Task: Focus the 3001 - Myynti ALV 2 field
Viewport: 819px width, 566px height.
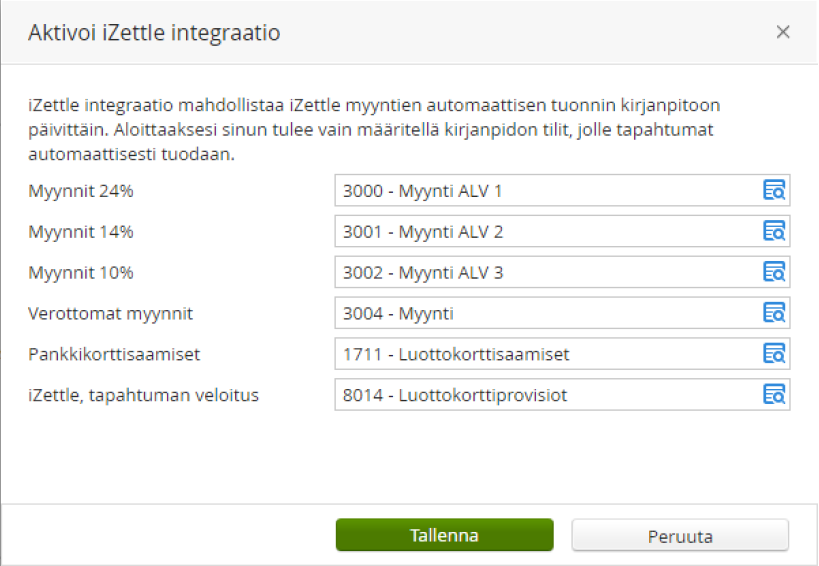Action: [x=562, y=231]
